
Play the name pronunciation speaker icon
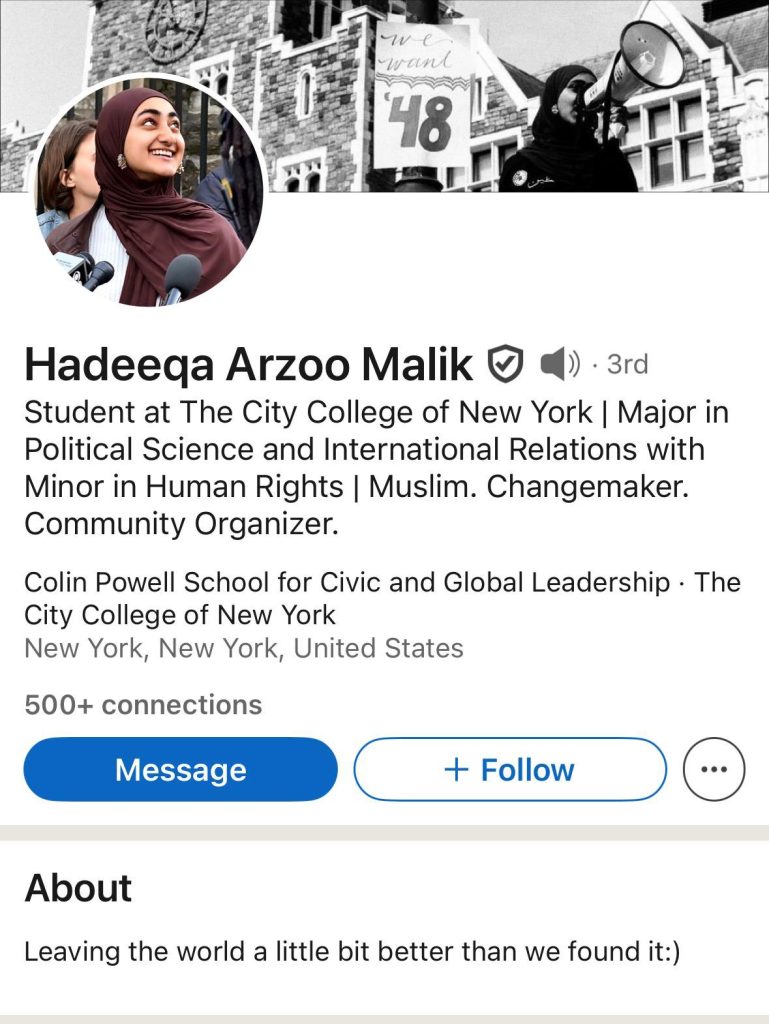(559, 364)
